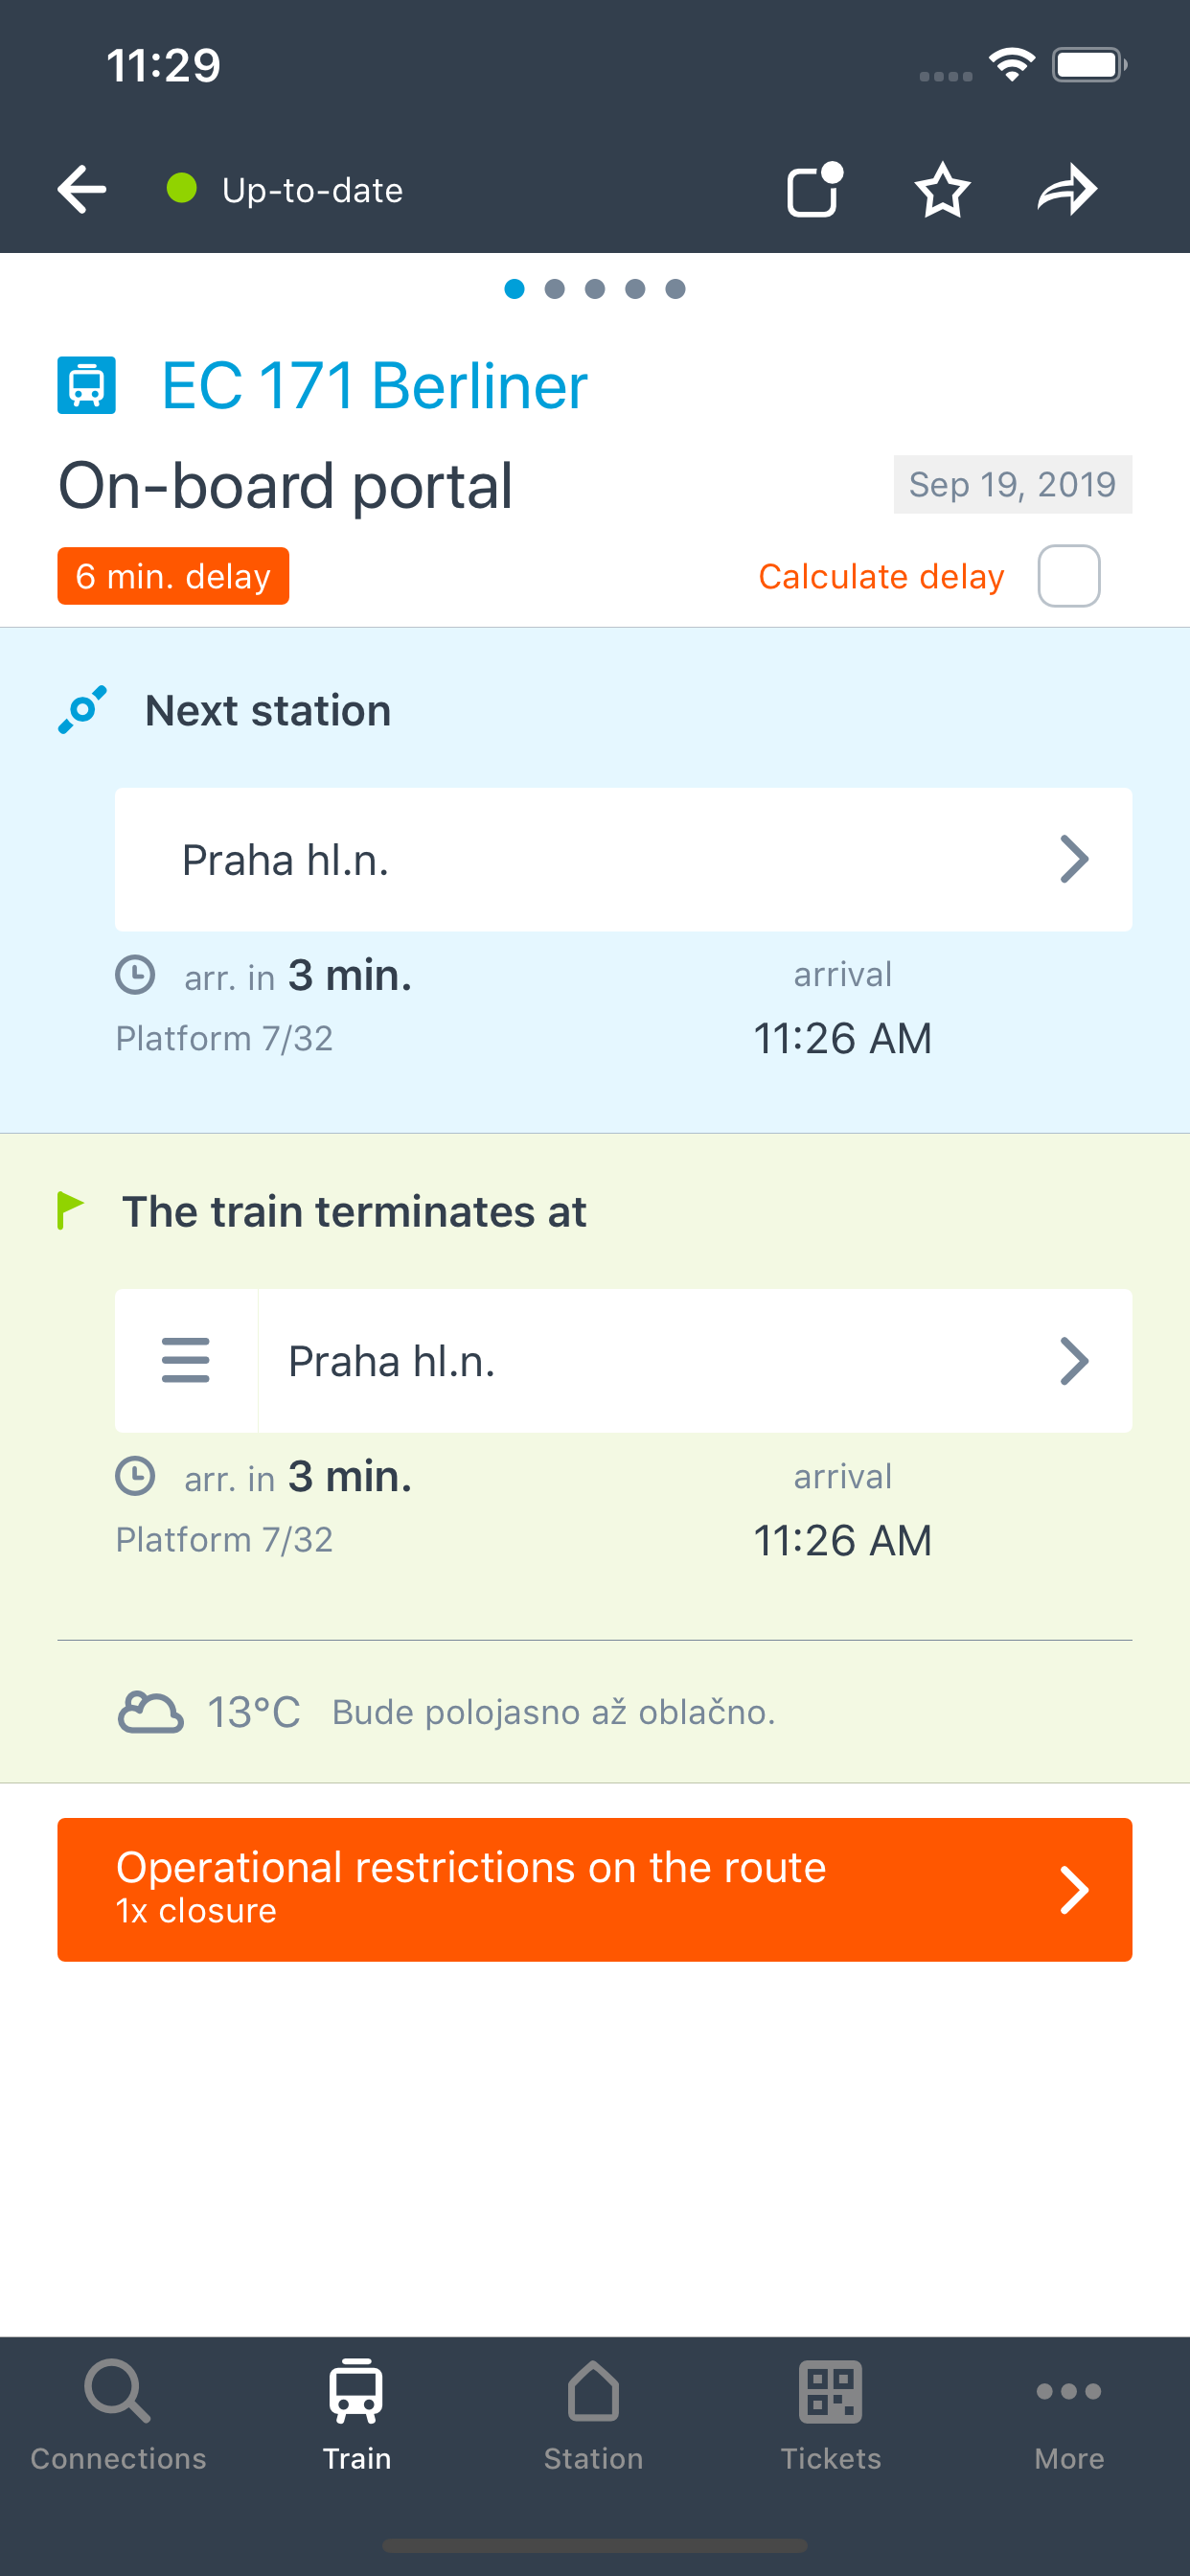Expand Next station Praha hl.n. chevron

(1073, 859)
